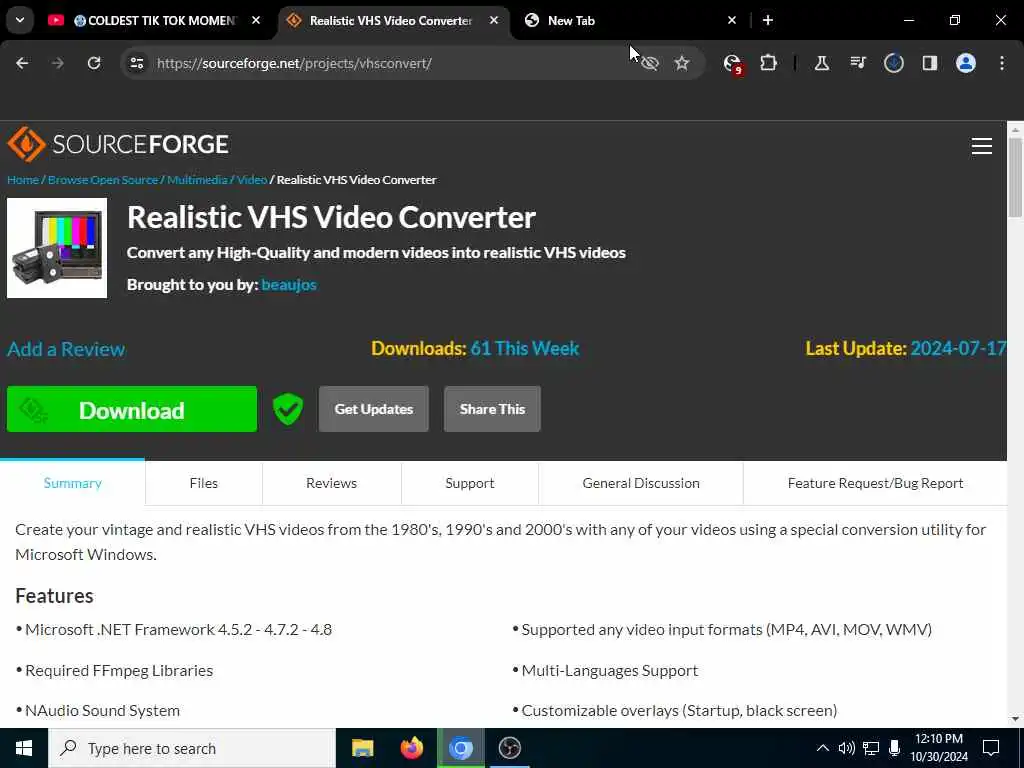Screen dimensions: 1024x768
Task: Click the 2024-07-17 last update link
Action: (x=958, y=348)
